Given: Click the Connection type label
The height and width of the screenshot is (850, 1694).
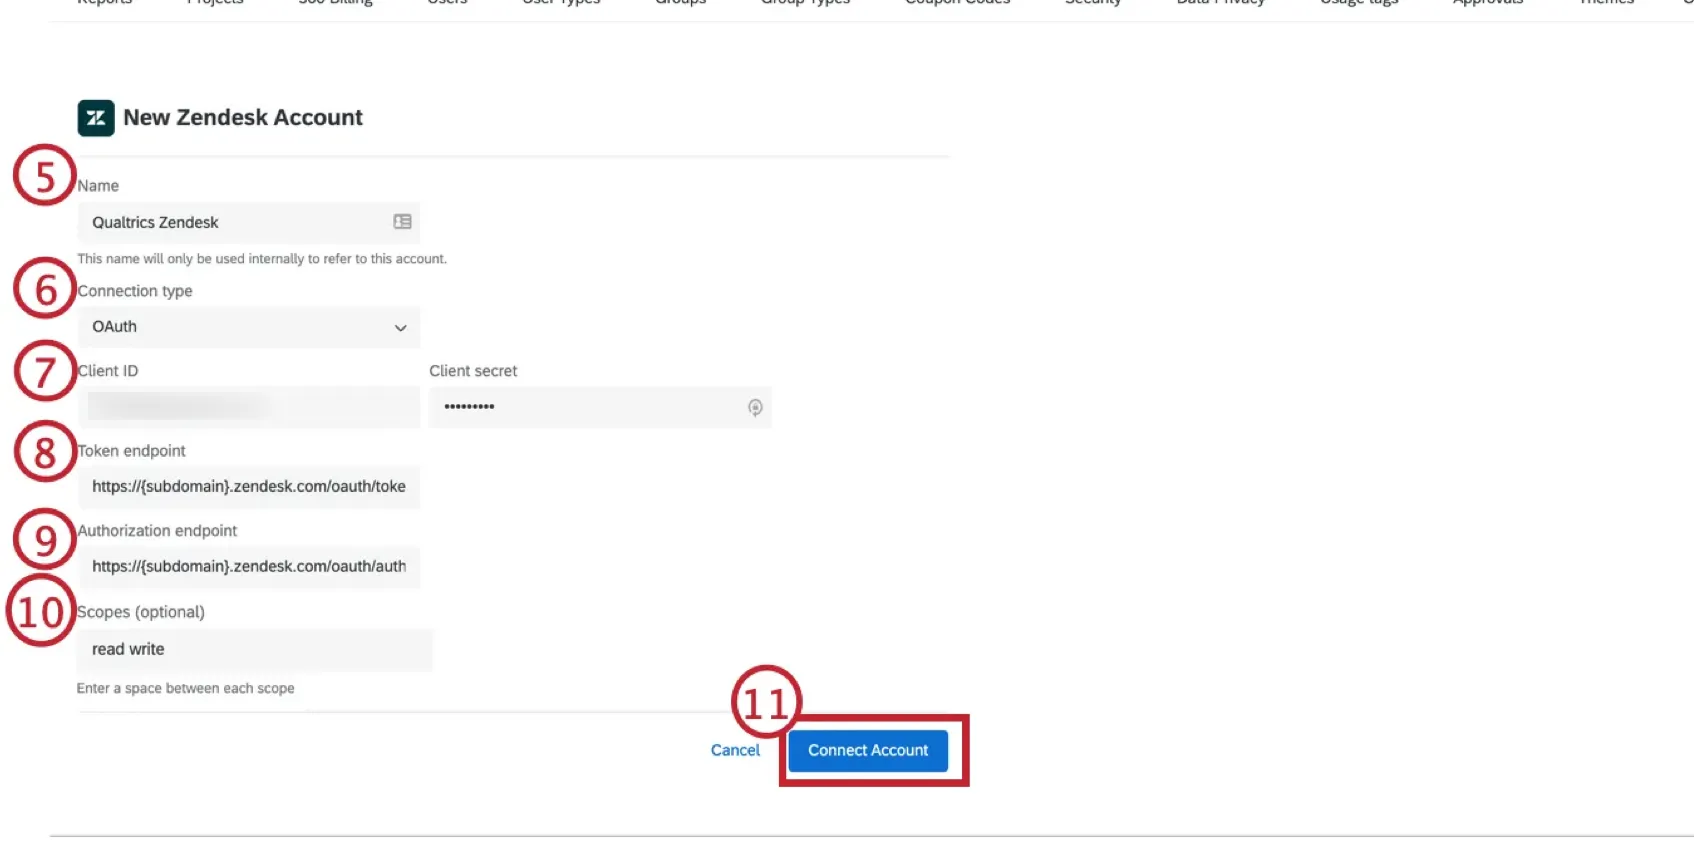Looking at the screenshot, I should click(x=135, y=291).
